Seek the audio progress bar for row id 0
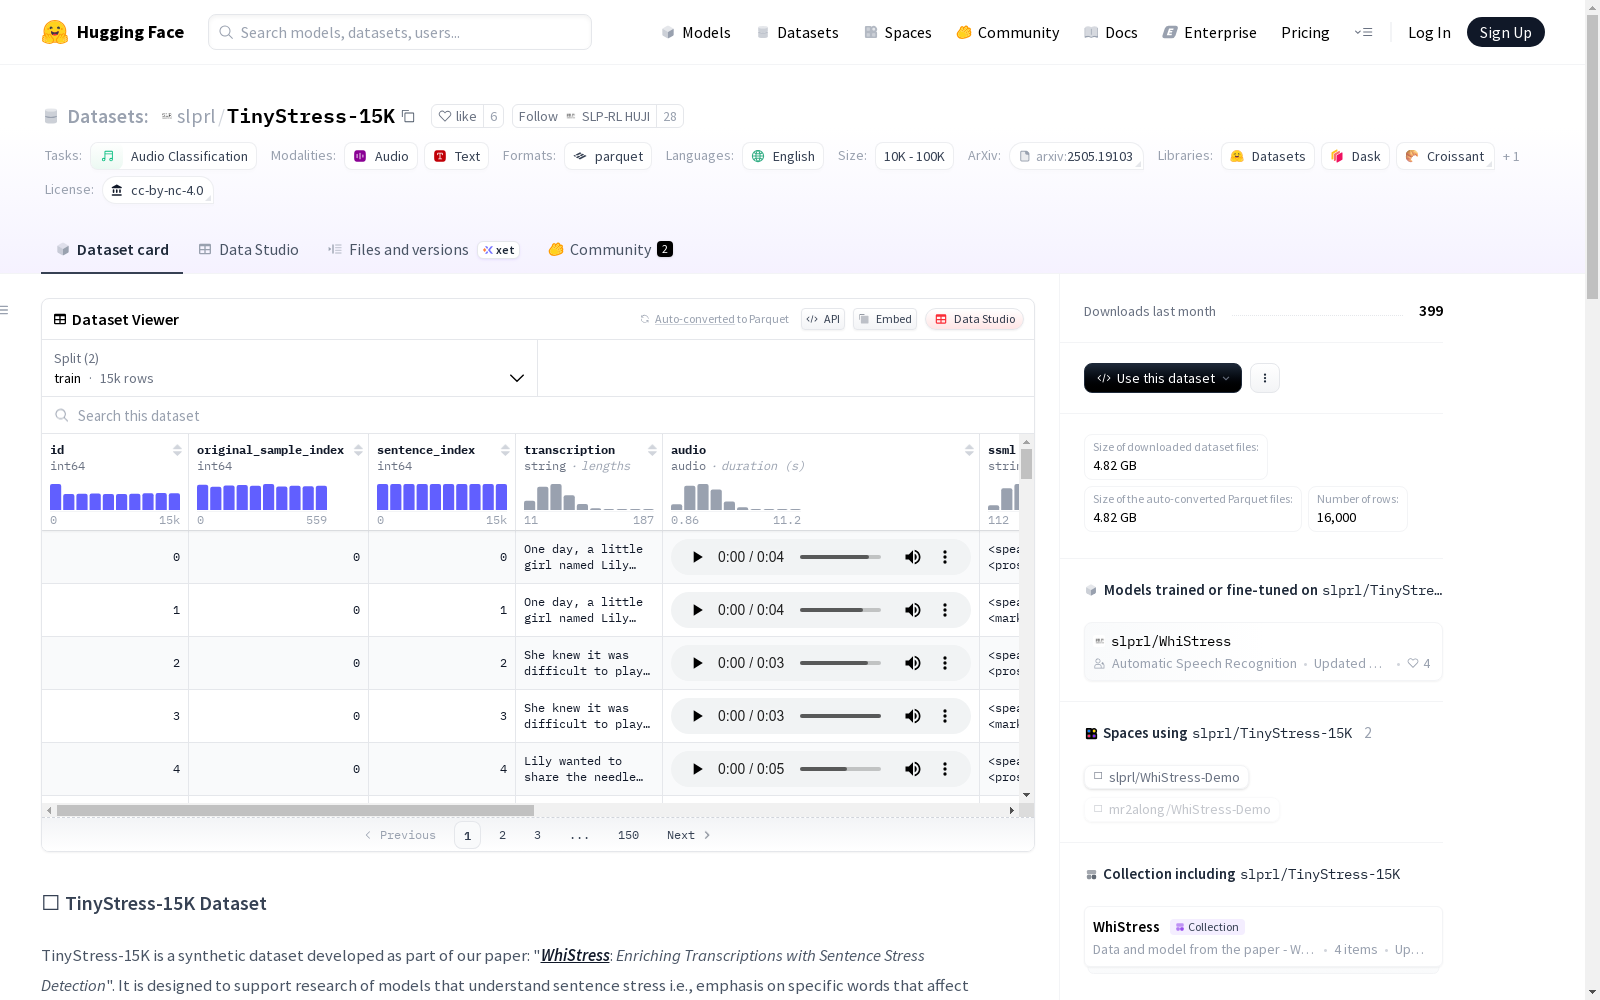This screenshot has height=1000, width=1600. coord(840,557)
